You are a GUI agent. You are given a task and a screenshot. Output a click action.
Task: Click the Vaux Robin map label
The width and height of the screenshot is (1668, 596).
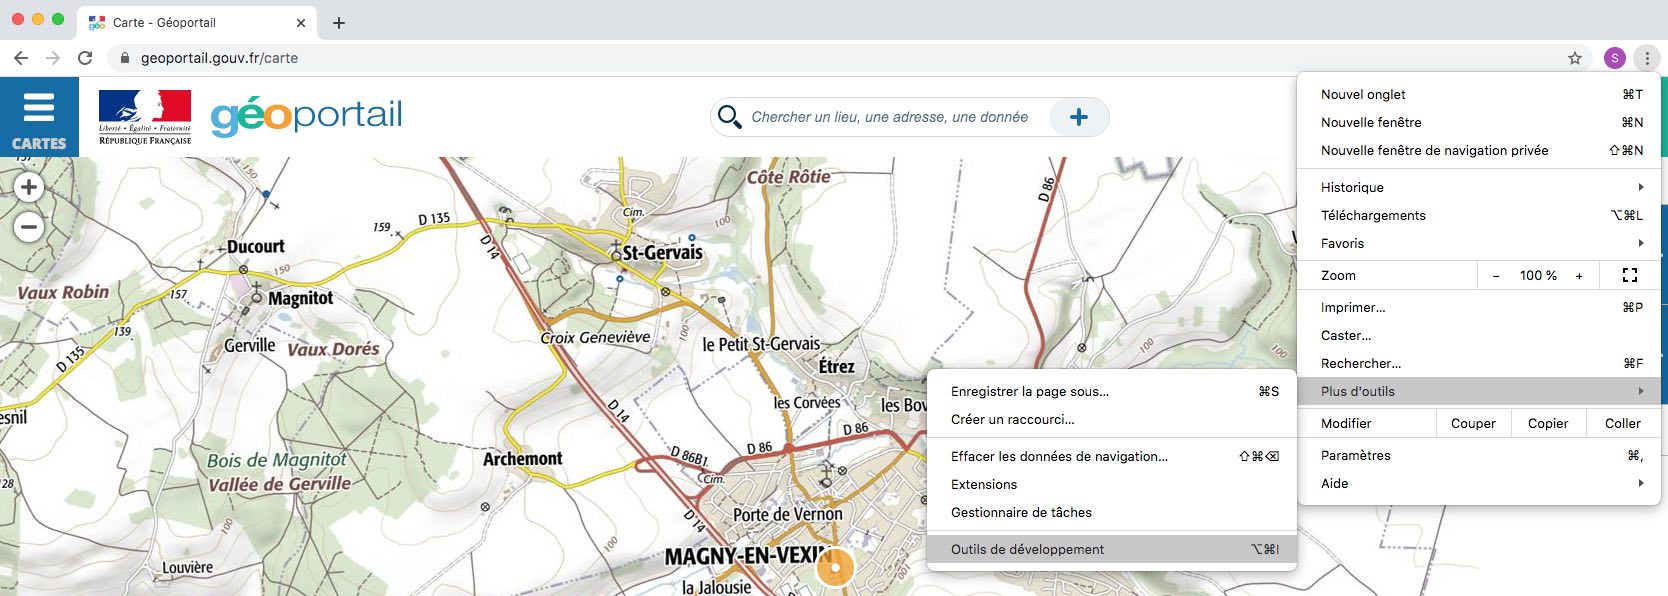63,292
